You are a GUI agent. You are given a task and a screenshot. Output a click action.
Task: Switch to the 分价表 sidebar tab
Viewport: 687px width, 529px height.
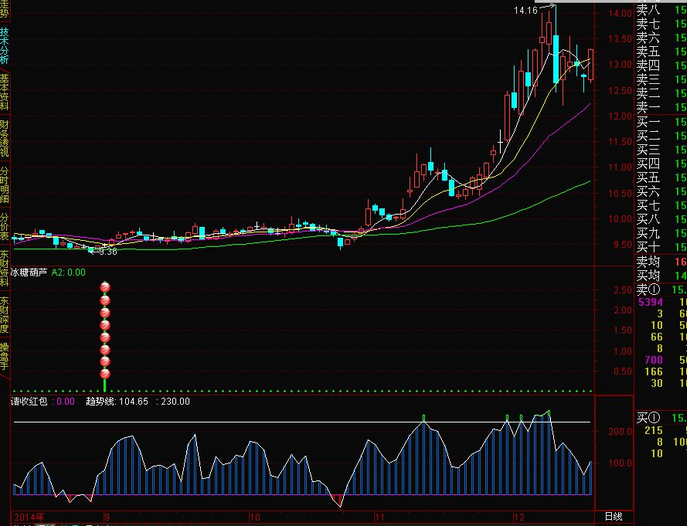tap(4, 227)
